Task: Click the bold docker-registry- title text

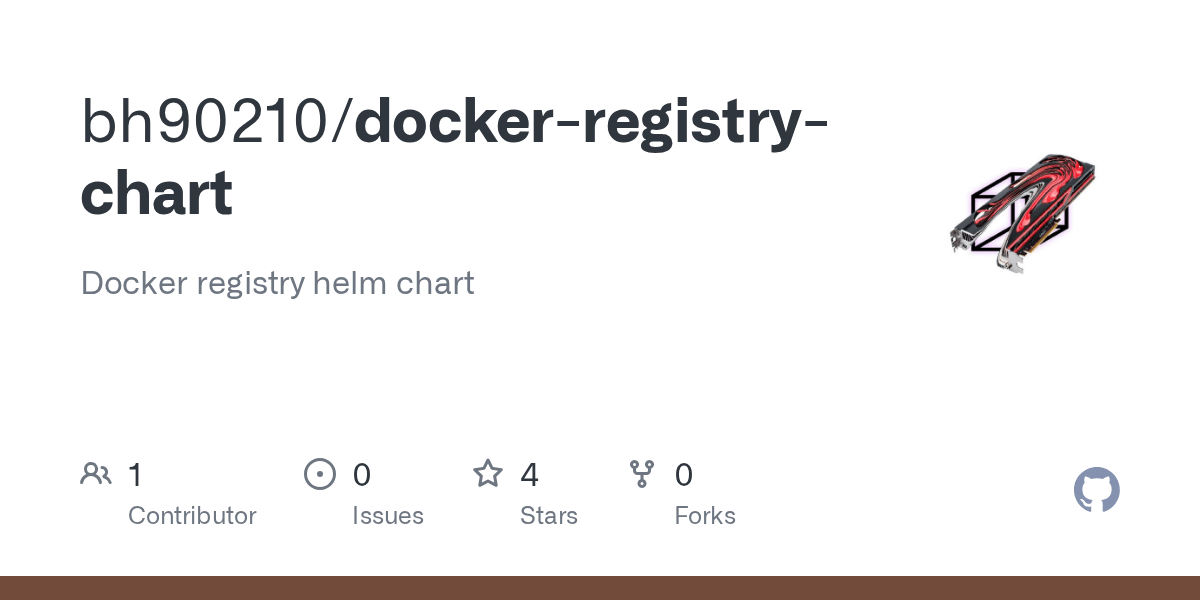Action: 591,124
